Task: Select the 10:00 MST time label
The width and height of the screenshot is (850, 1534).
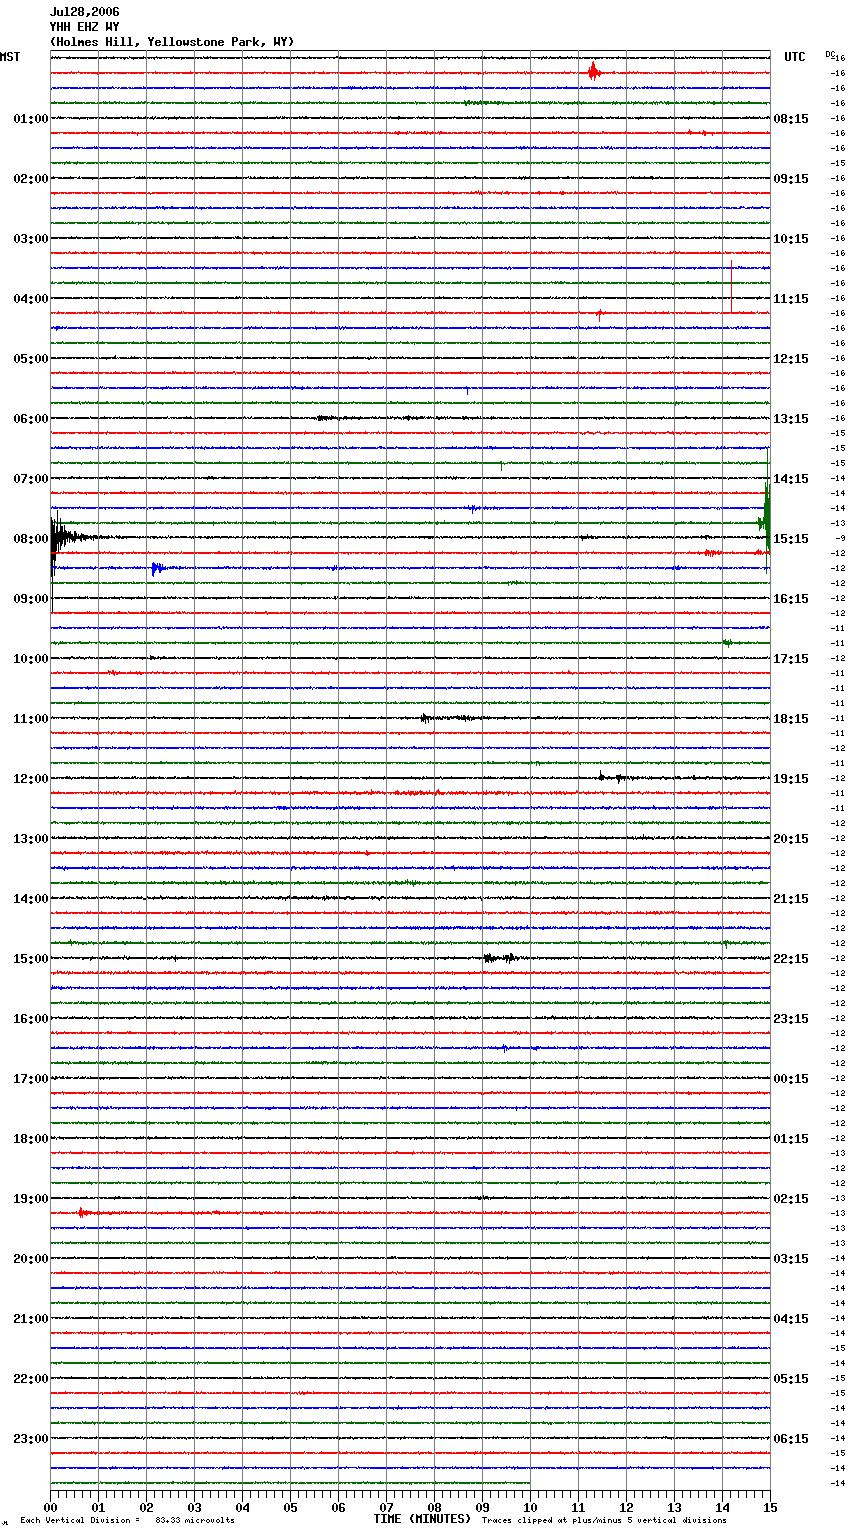Action: coord(31,659)
